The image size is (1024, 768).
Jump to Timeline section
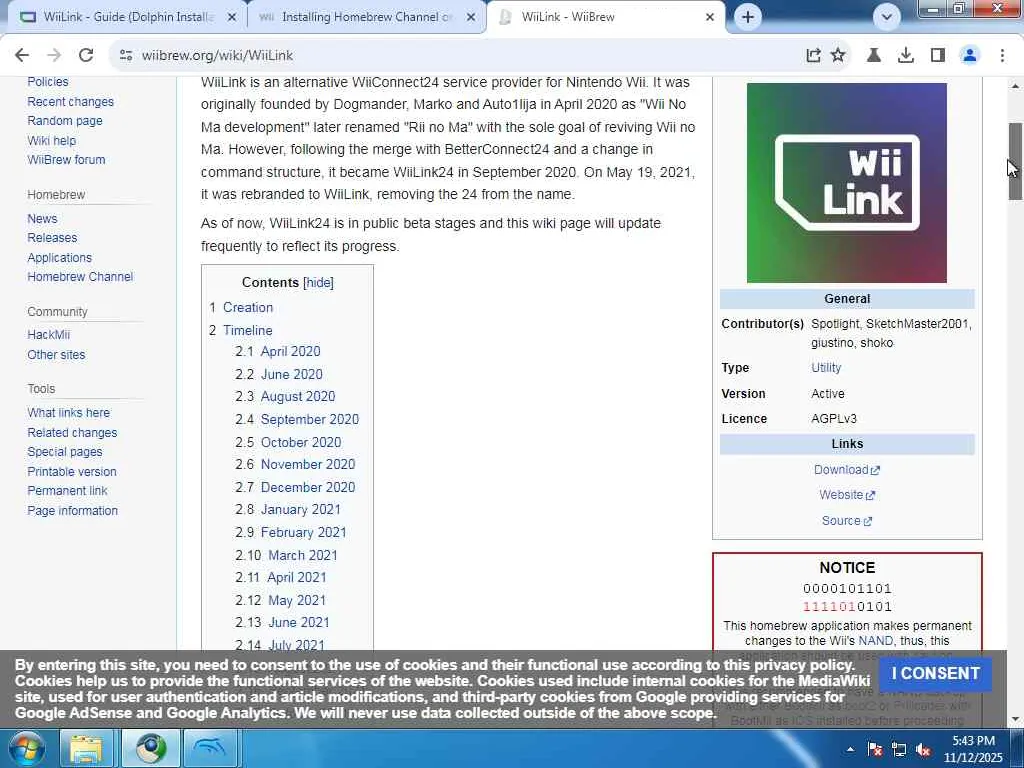[248, 330]
